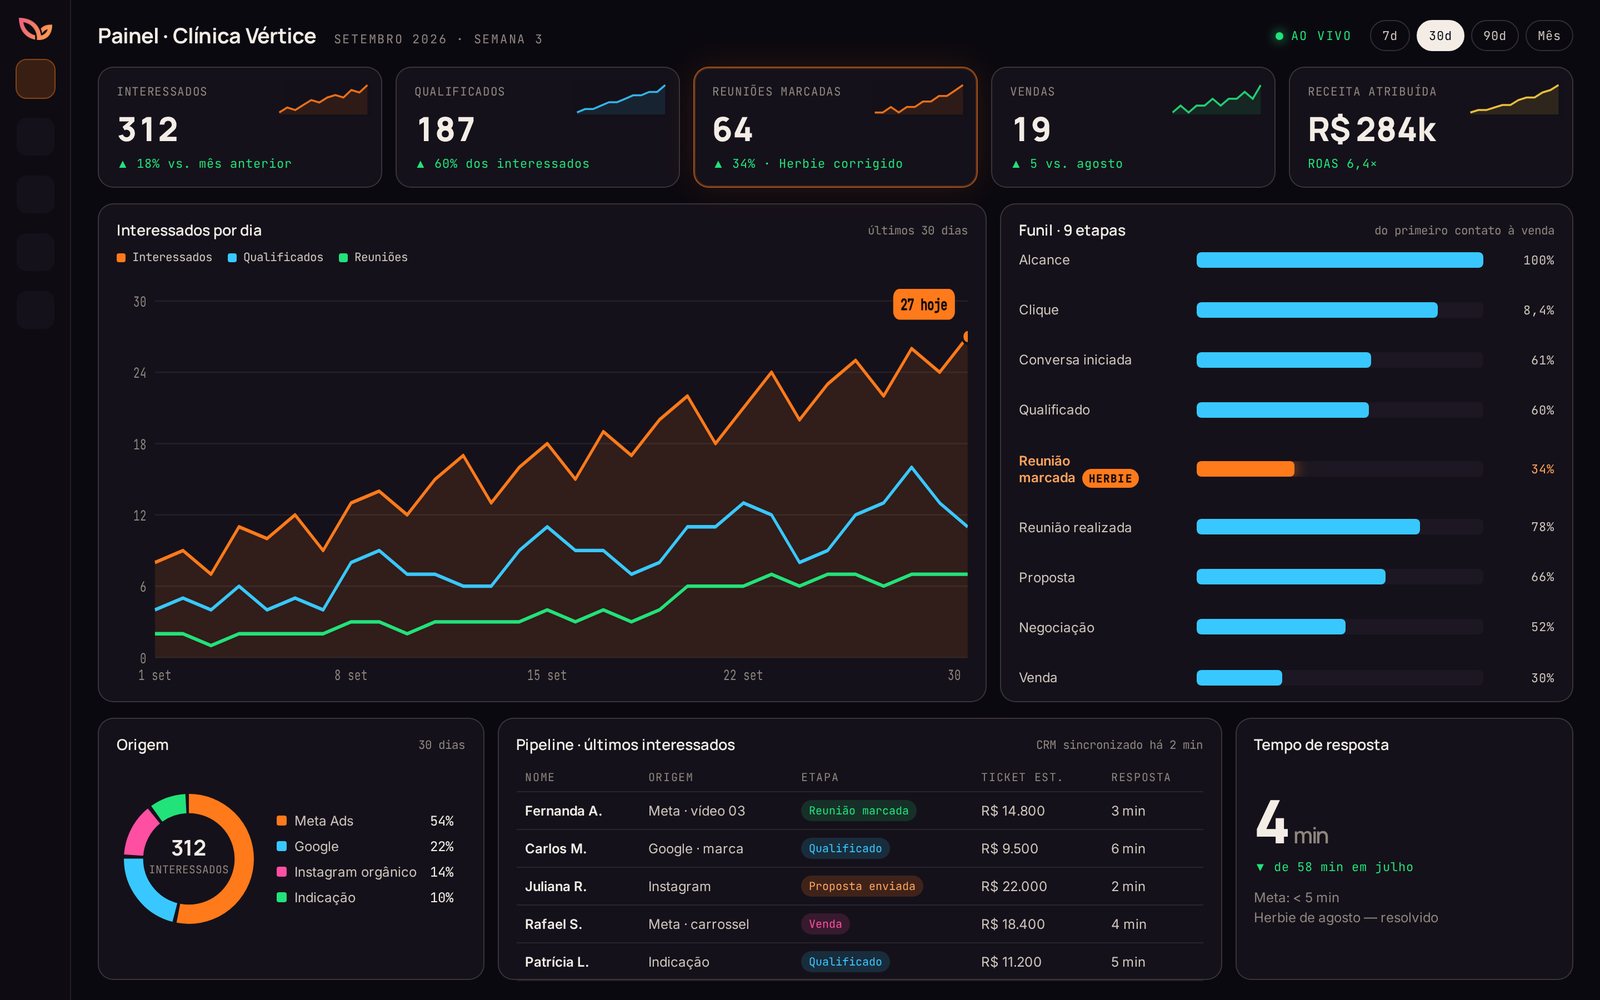Click the Meta Ads legend entry
The image size is (1600, 1000).
point(365,821)
